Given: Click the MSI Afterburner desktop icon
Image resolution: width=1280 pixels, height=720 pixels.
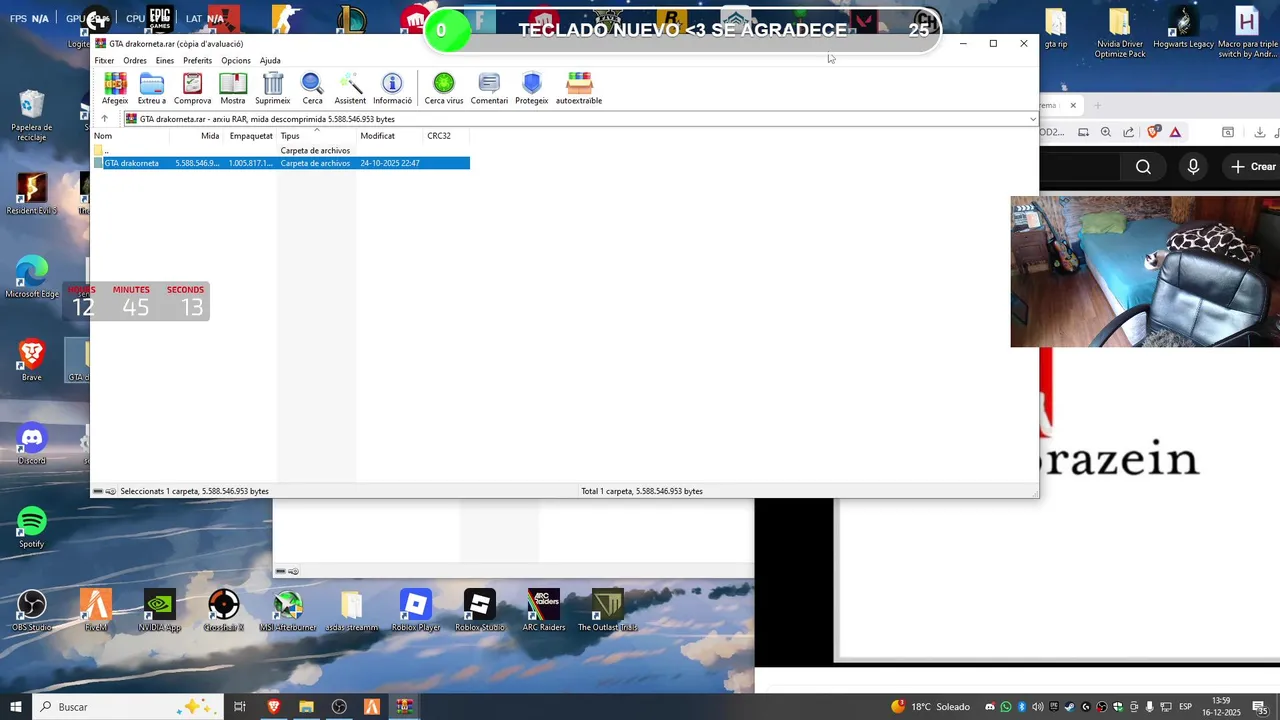Looking at the screenshot, I should 288,611.
